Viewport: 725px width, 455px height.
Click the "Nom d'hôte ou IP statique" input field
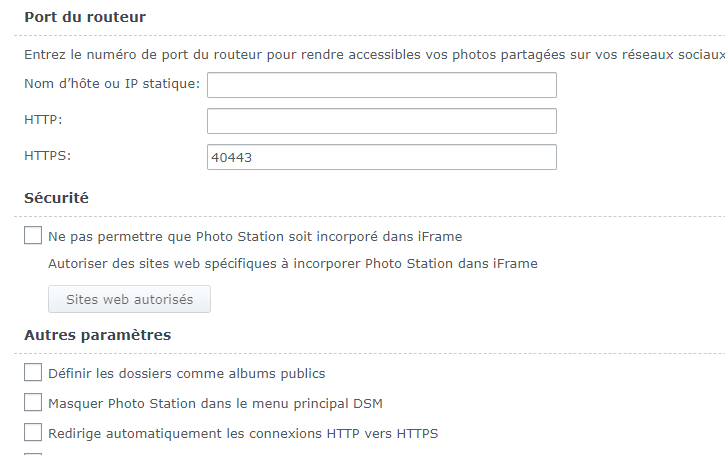point(381,85)
